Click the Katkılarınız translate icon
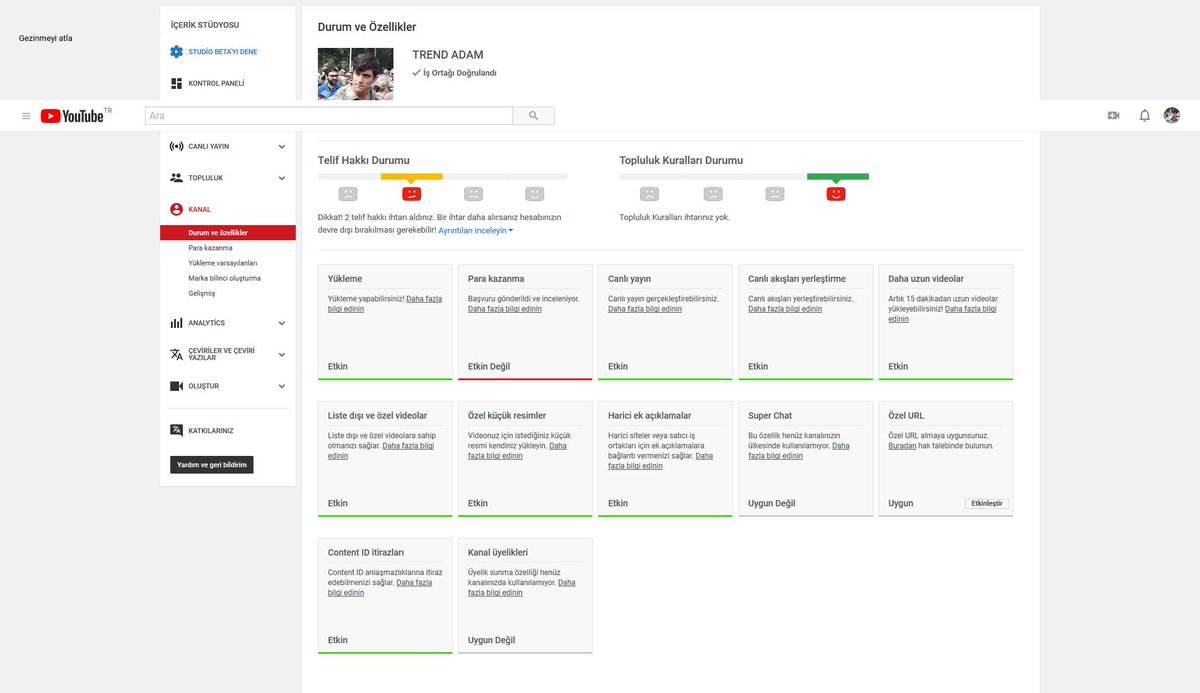Viewport: 1200px width, 693px height. click(x=176, y=430)
